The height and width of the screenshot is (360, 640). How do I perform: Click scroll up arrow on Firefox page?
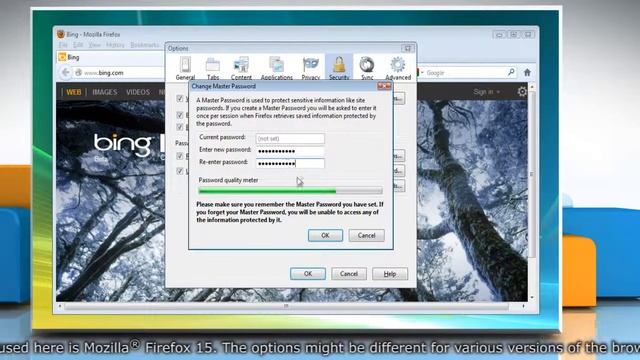click(x=531, y=87)
